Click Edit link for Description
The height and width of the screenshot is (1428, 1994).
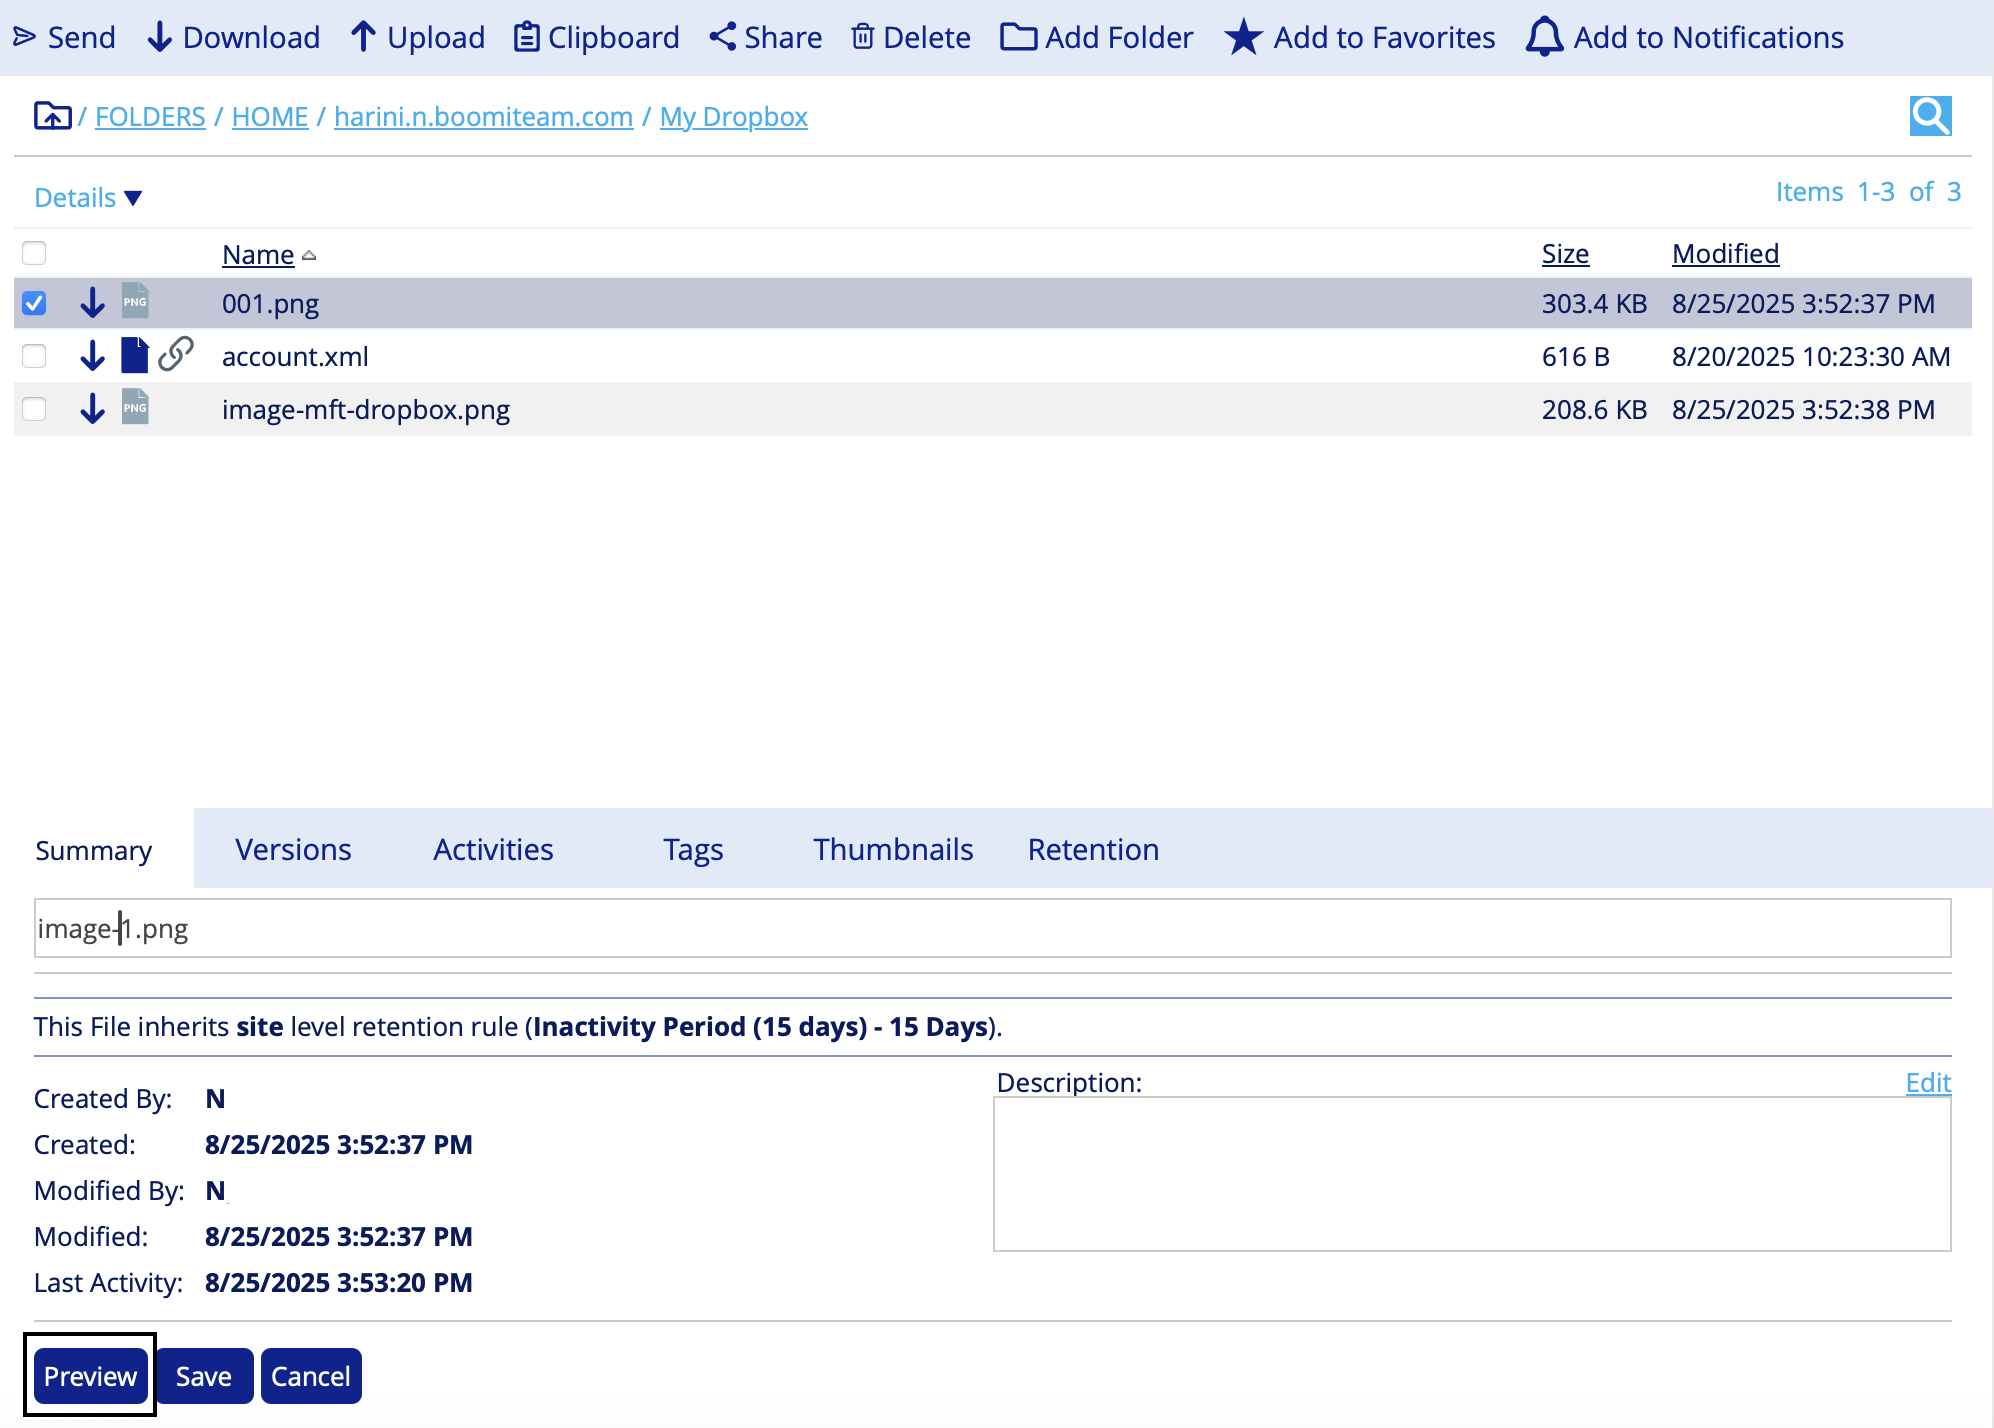[x=1927, y=1082]
